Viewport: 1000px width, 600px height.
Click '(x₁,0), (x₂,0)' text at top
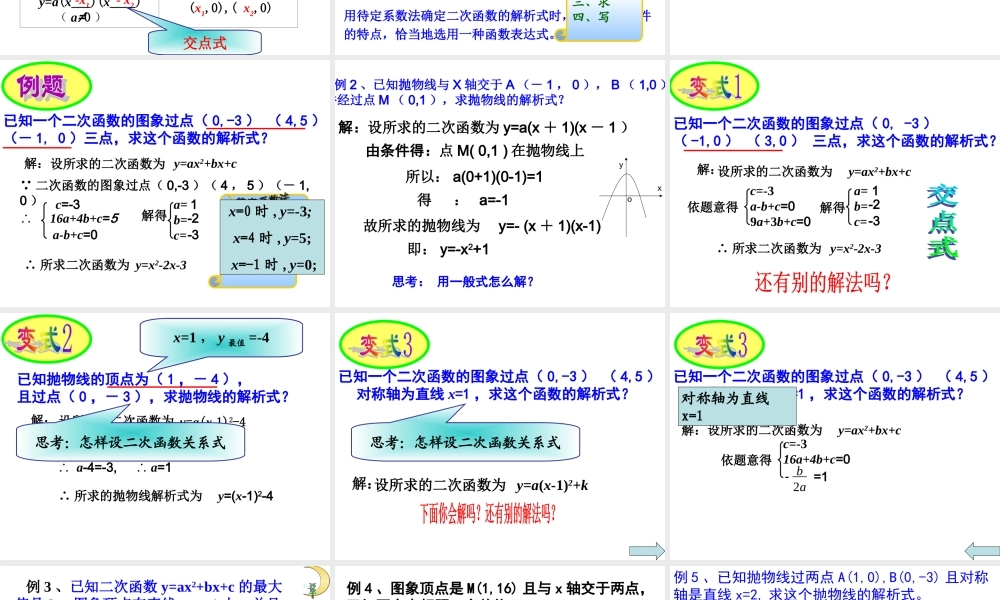tap(231, 8)
